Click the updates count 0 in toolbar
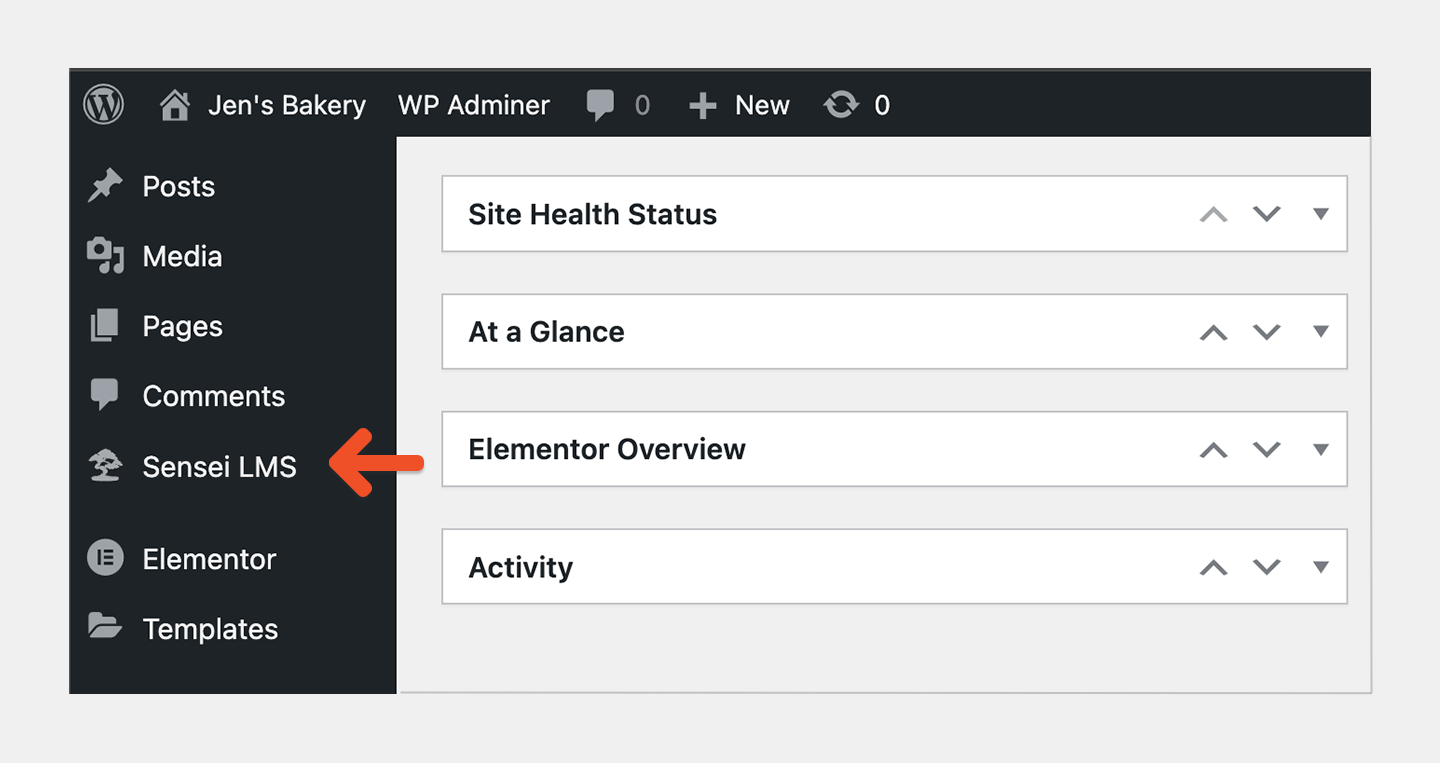 click(882, 106)
